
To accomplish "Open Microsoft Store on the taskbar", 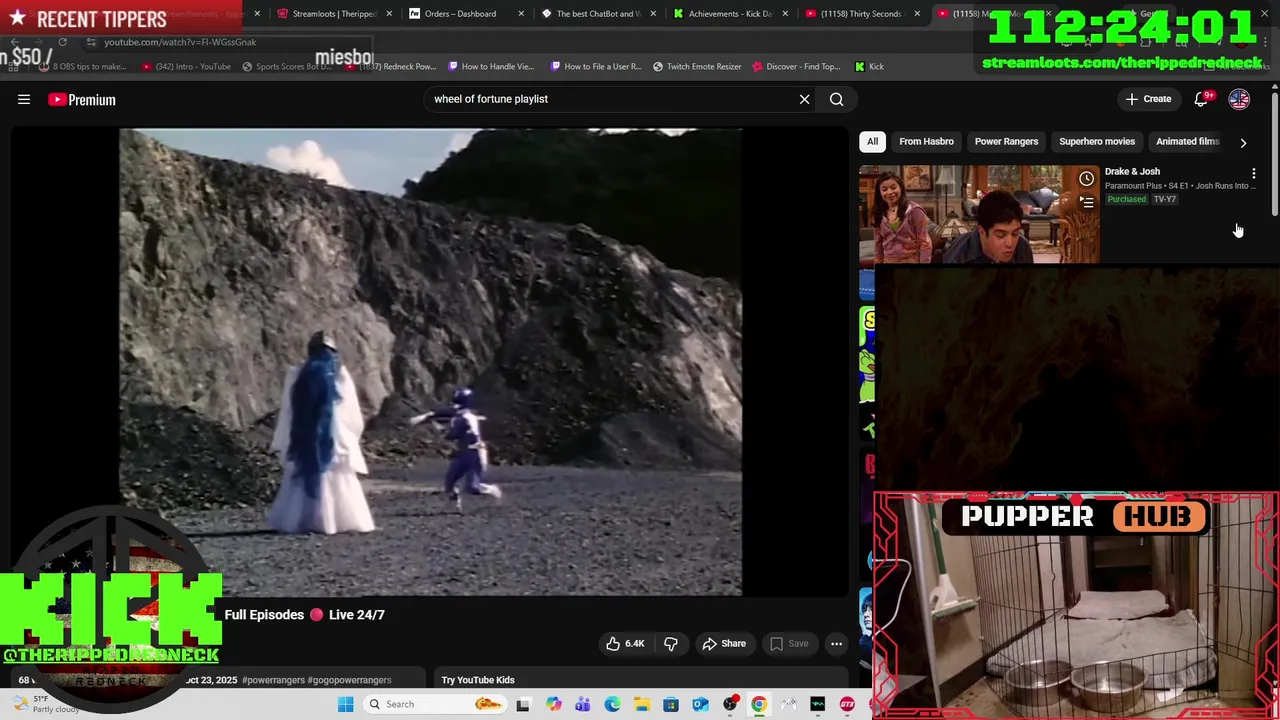I will (x=671, y=704).
